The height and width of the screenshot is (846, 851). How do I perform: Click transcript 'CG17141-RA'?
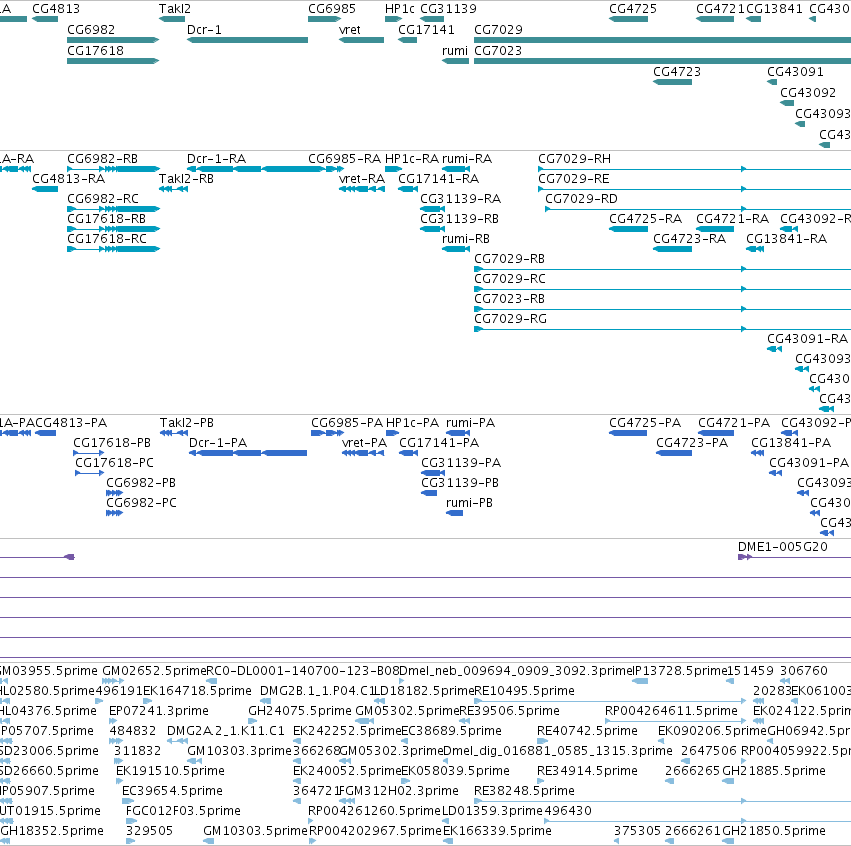pos(439,179)
